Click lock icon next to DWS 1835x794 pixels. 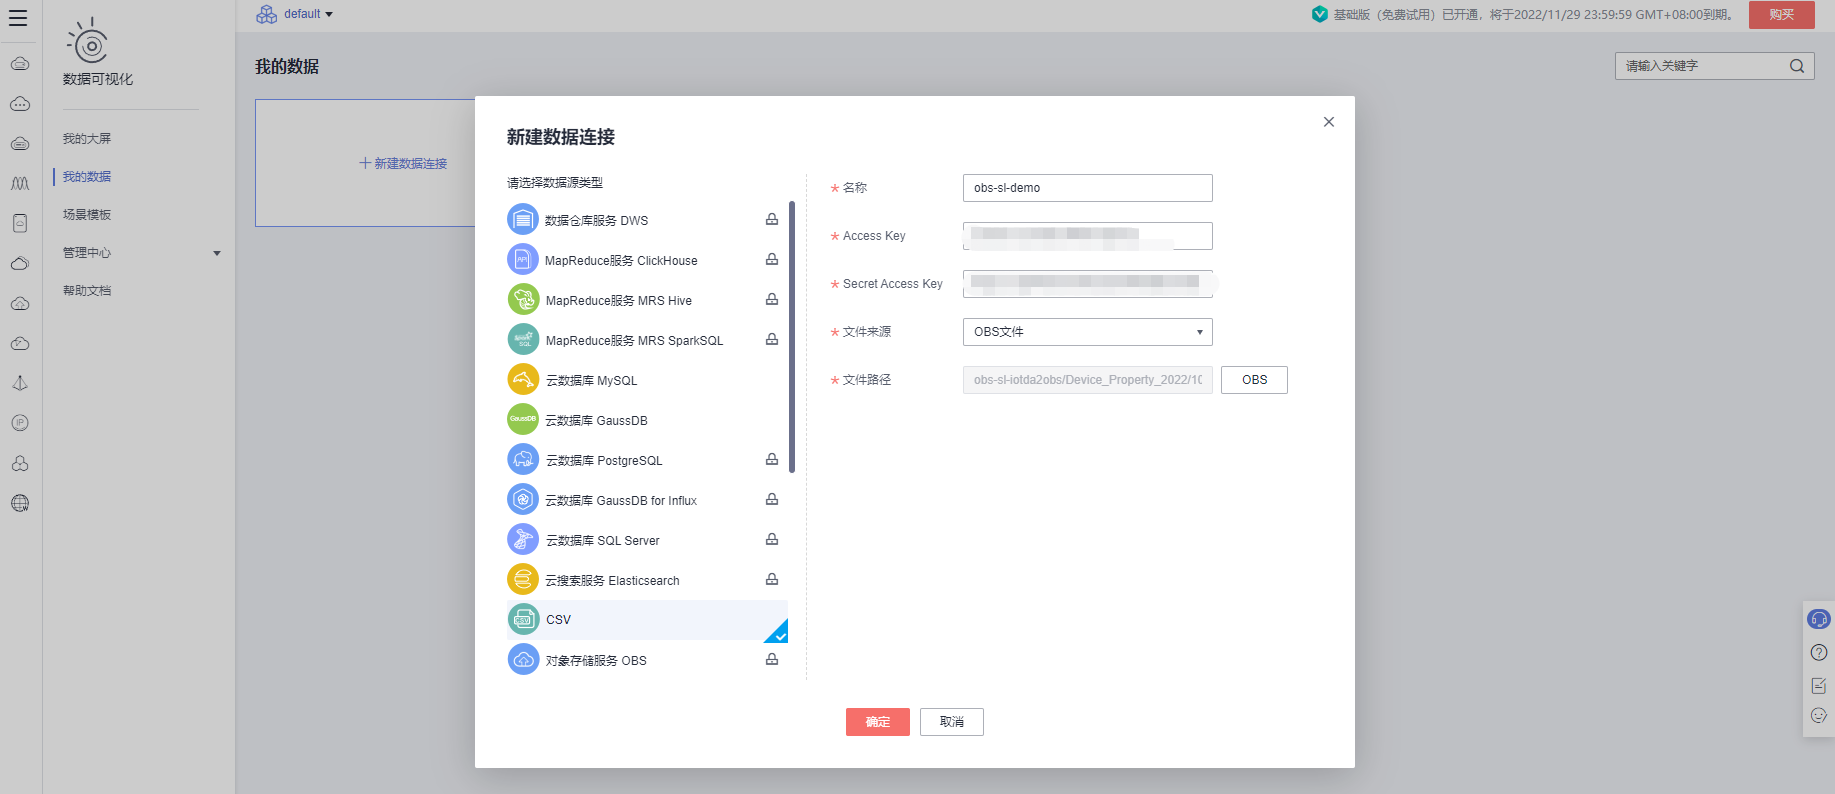tap(772, 219)
